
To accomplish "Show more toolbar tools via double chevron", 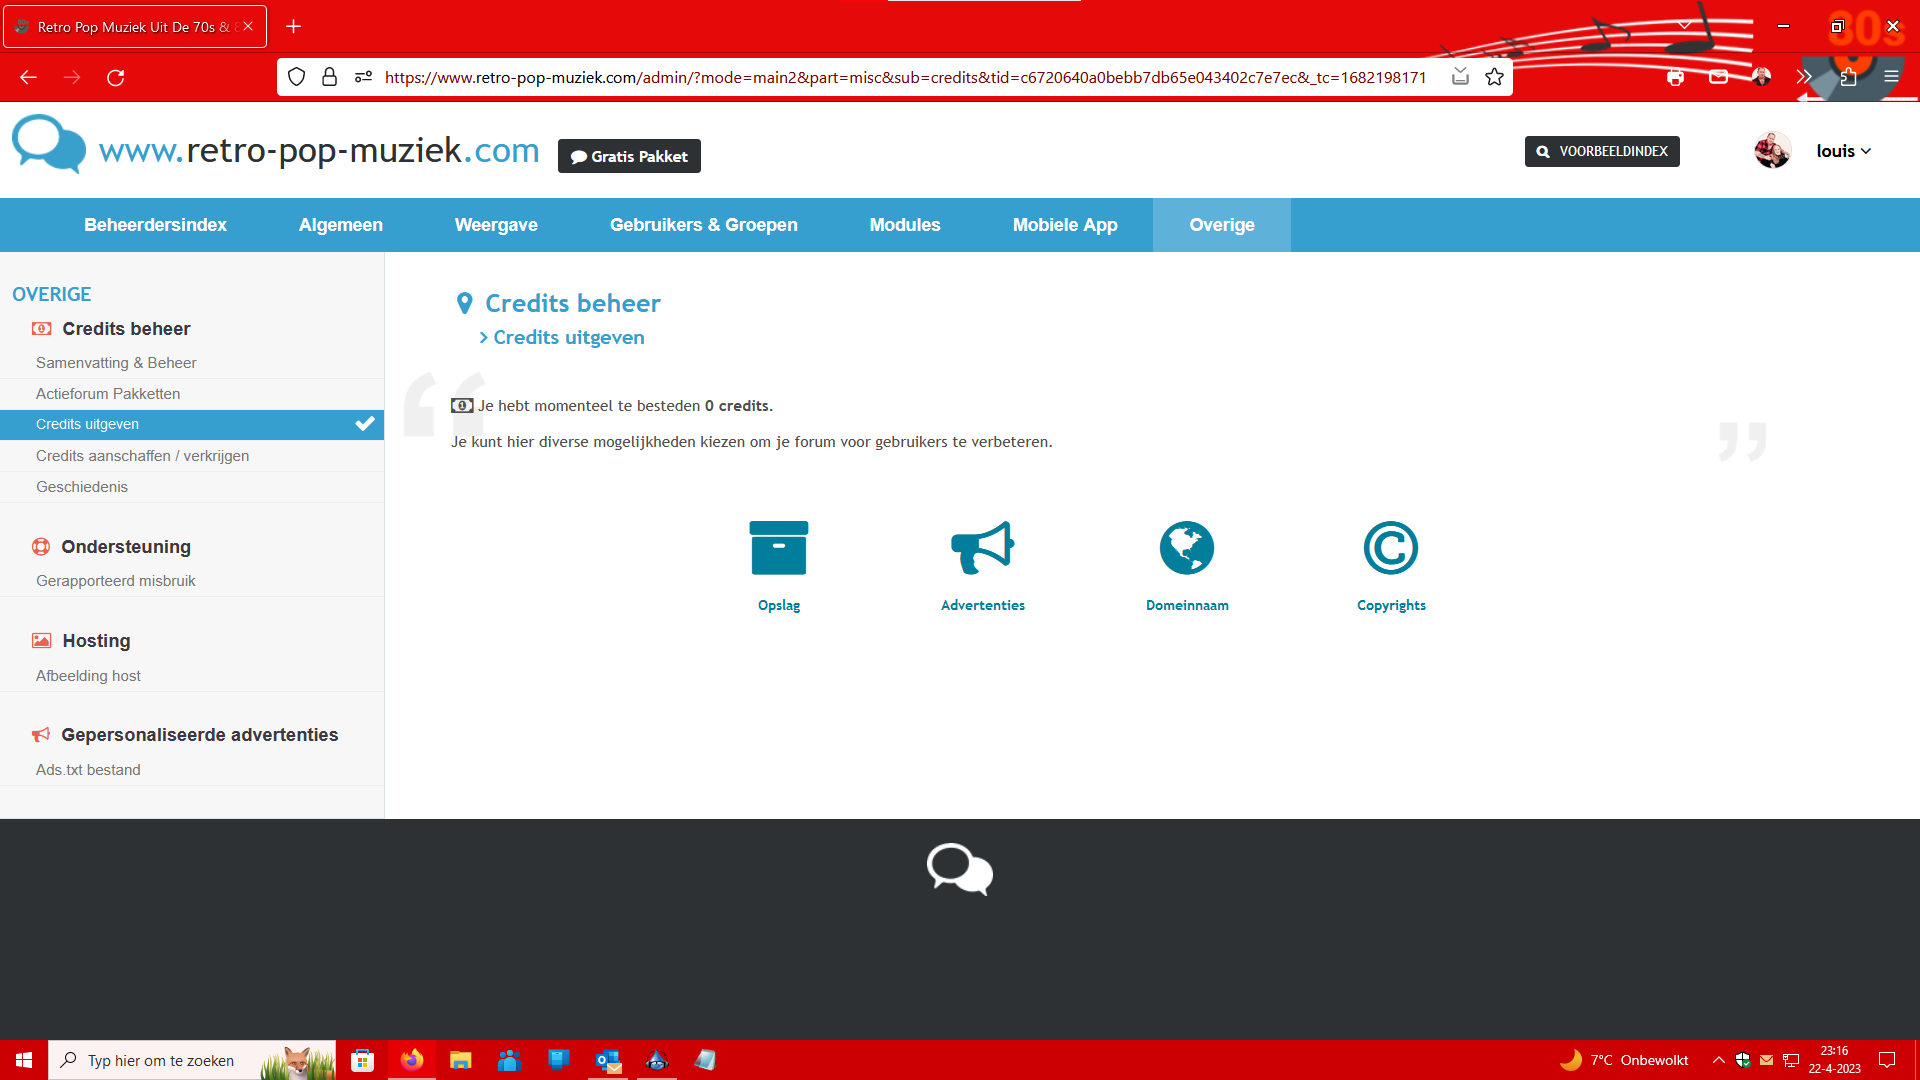I will point(1804,77).
